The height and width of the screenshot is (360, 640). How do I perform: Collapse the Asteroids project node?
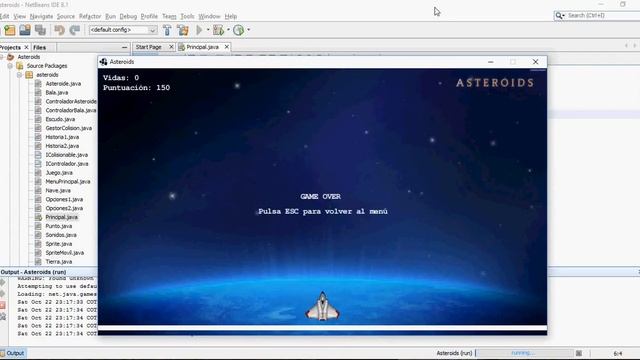tap(2, 57)
